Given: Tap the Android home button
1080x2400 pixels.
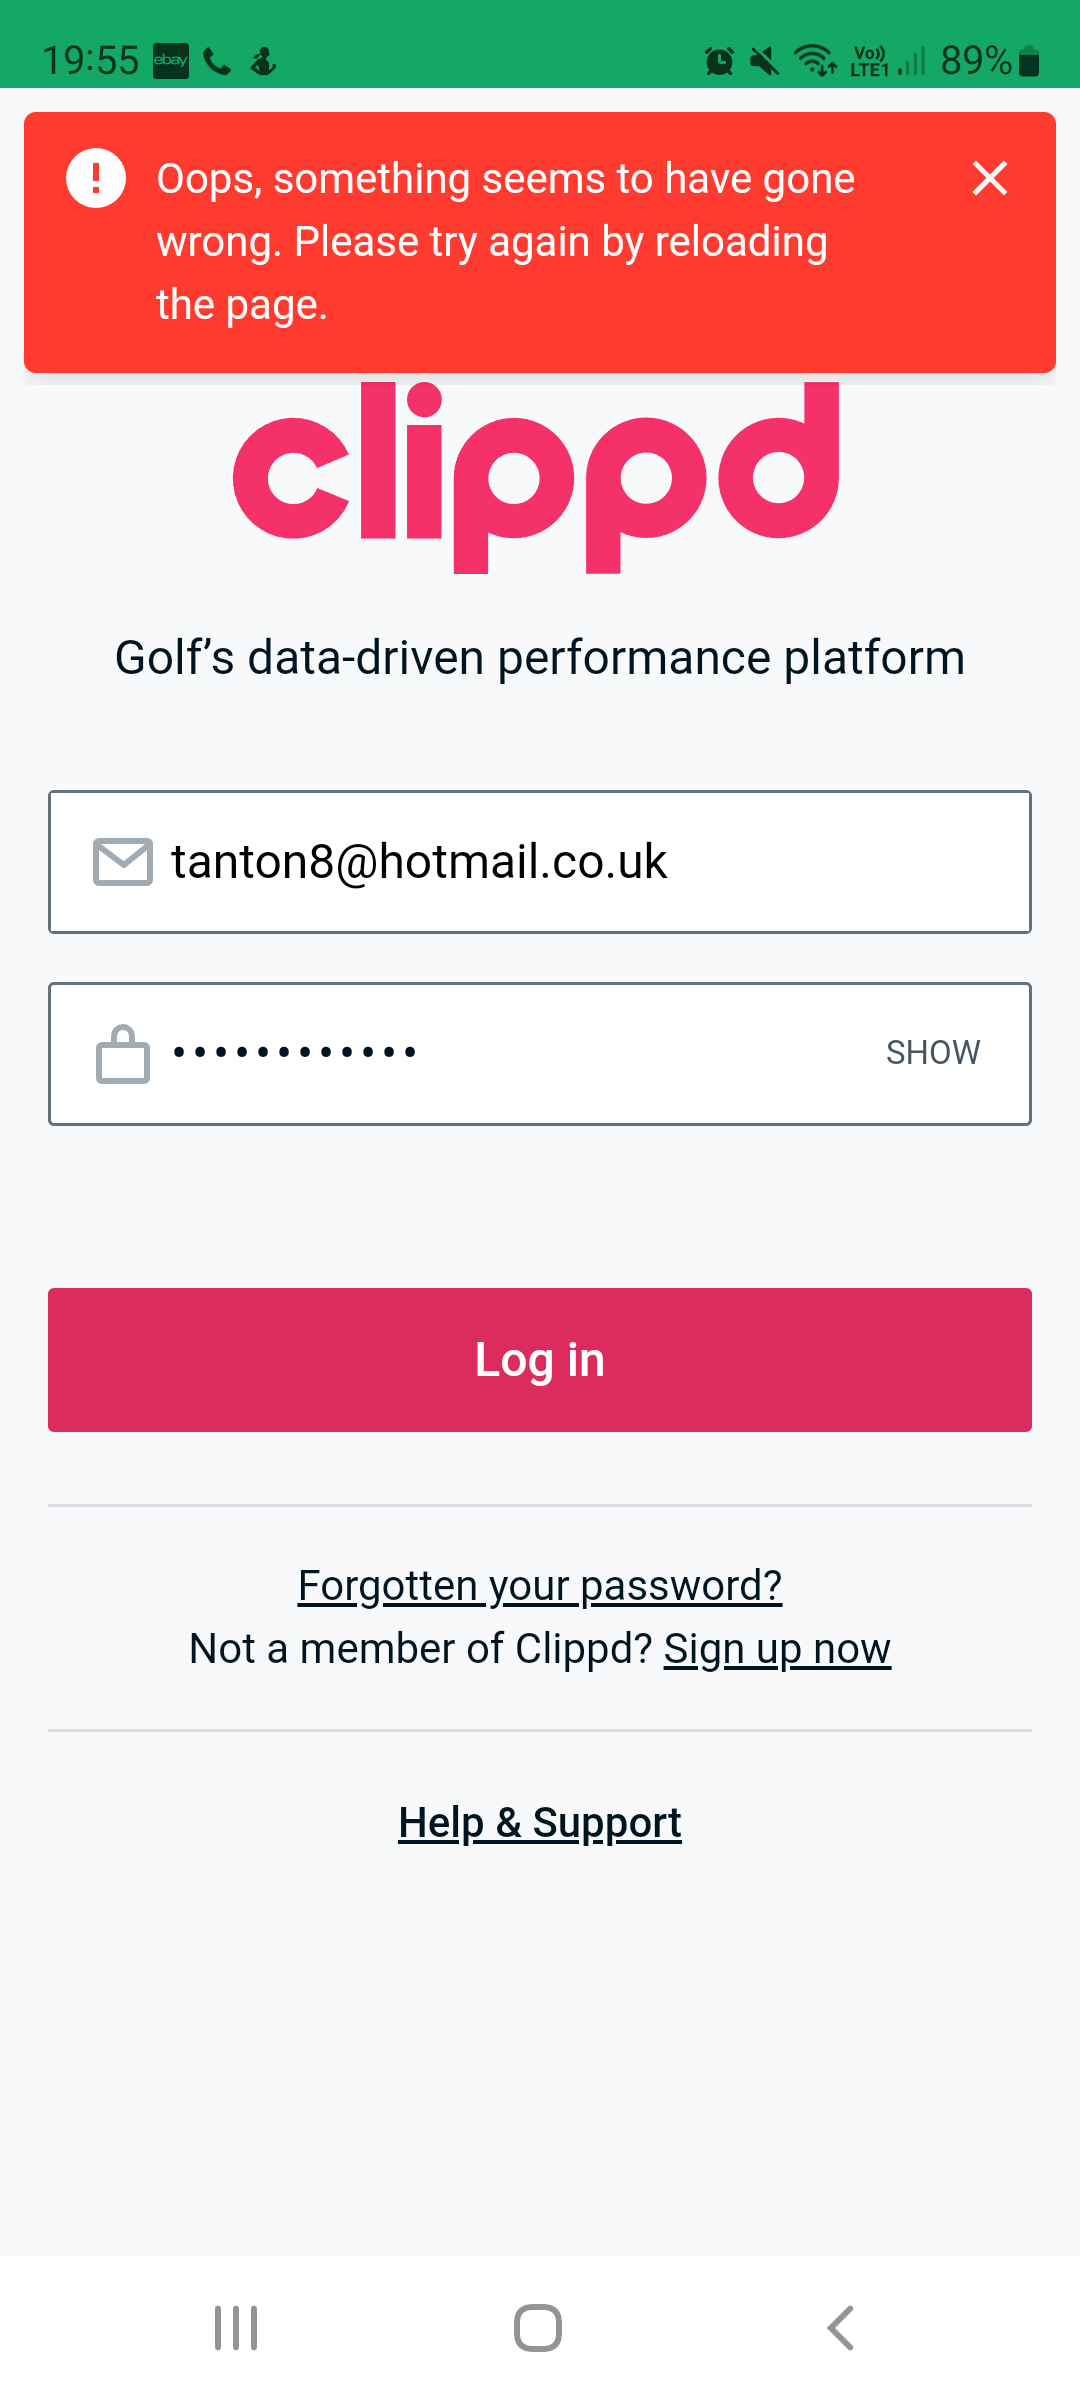Looking at the screenshot, I should point(538,2328).
